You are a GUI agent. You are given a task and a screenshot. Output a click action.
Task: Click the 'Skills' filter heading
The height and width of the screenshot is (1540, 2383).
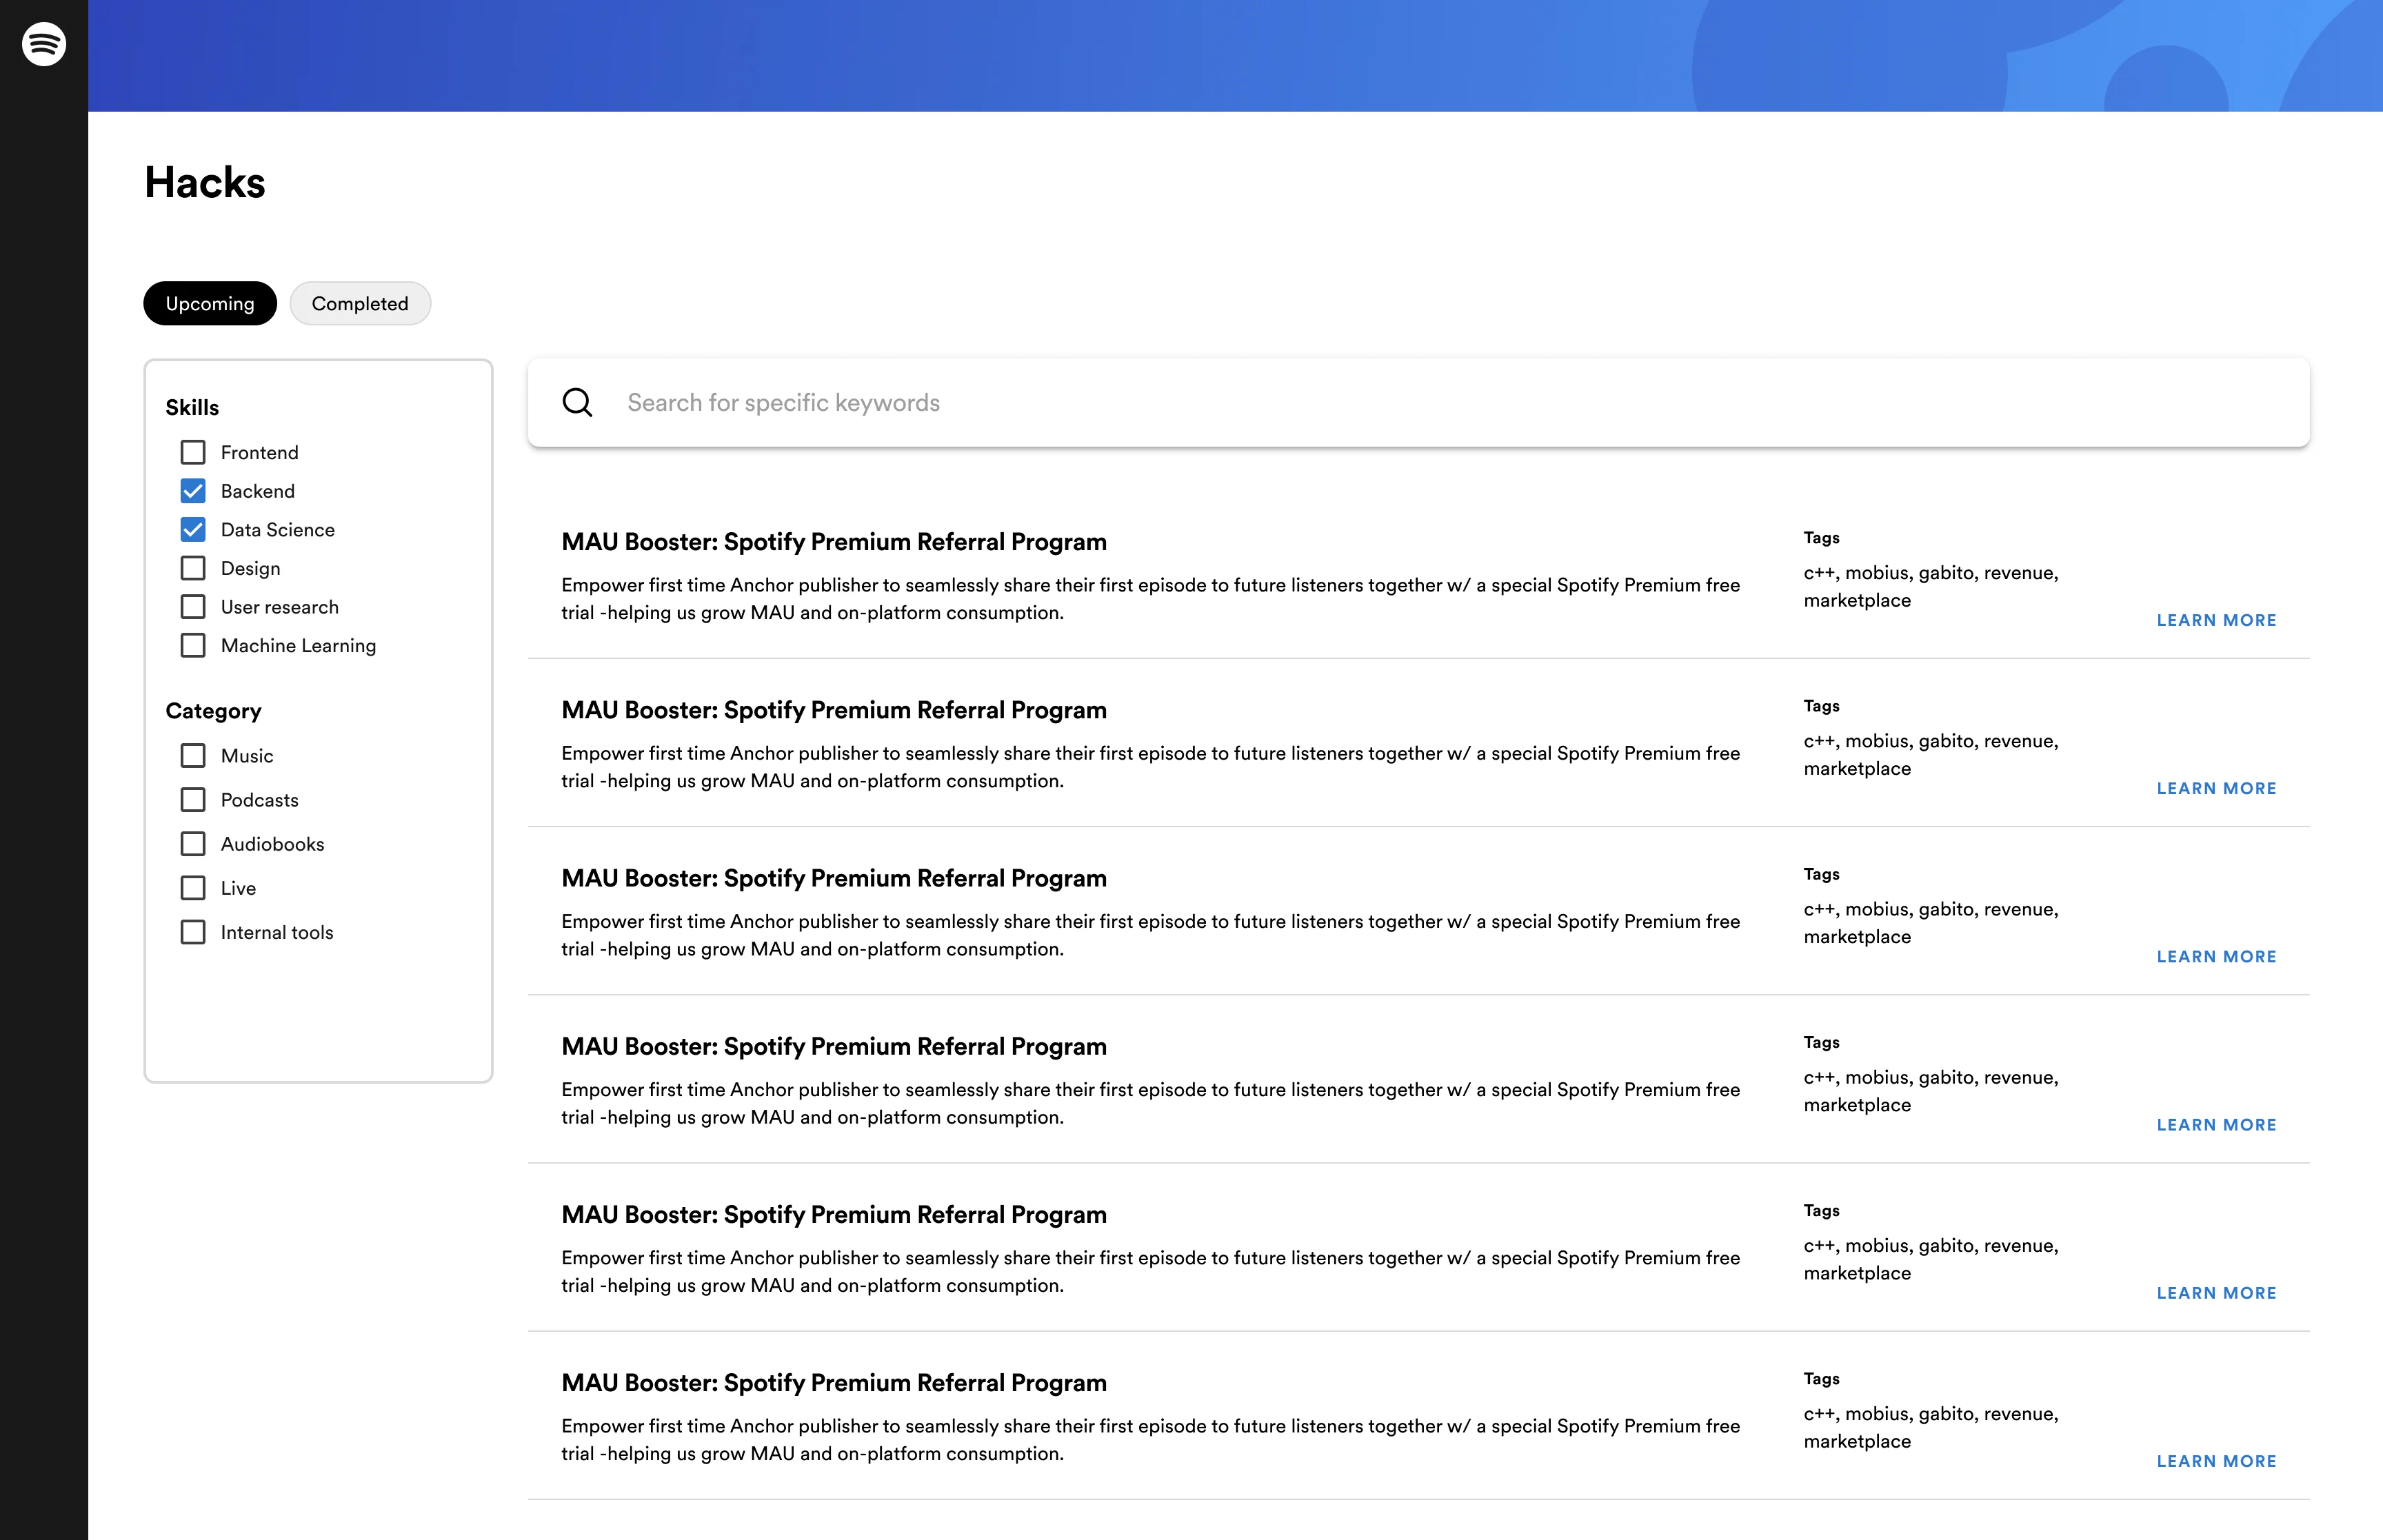tap(192, 407)
